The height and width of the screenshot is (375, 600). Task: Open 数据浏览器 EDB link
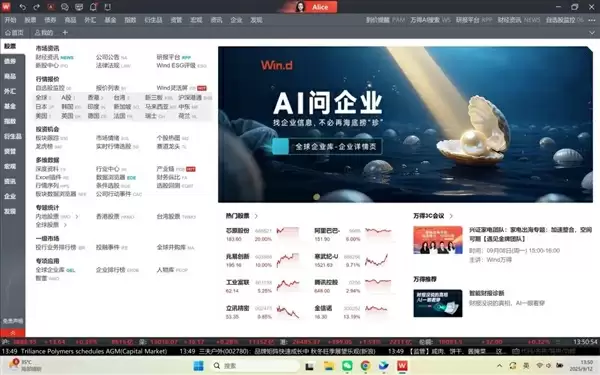click(x=116, y=177)
